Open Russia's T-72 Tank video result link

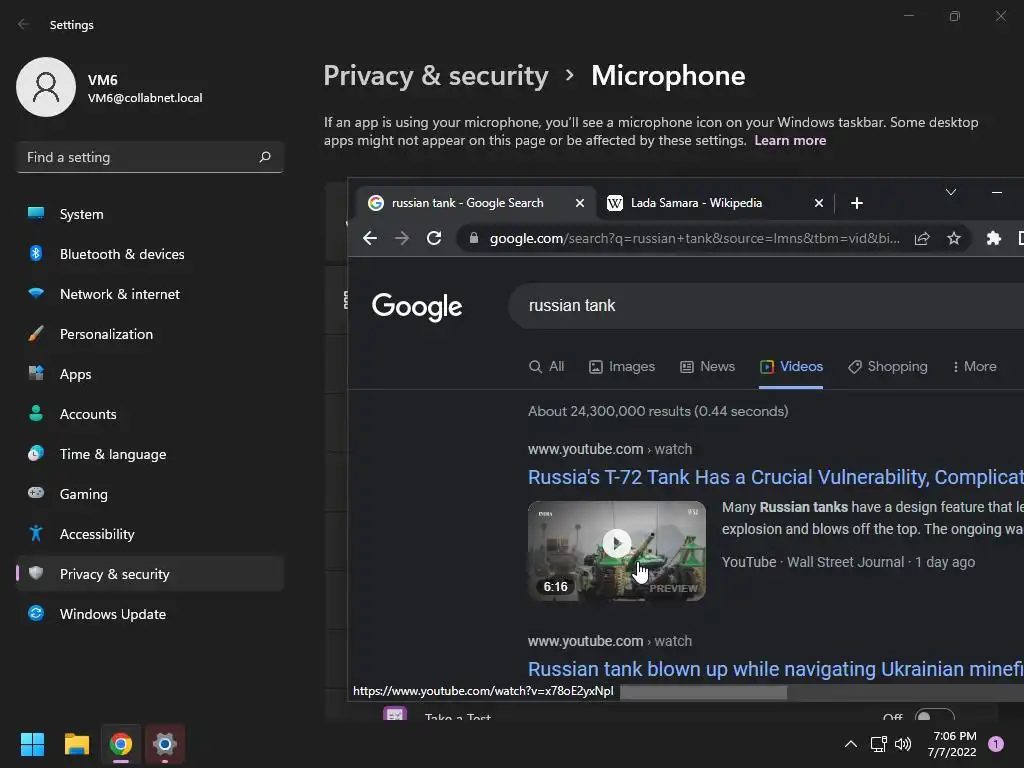pyautogui.click(x=776, y=477)
